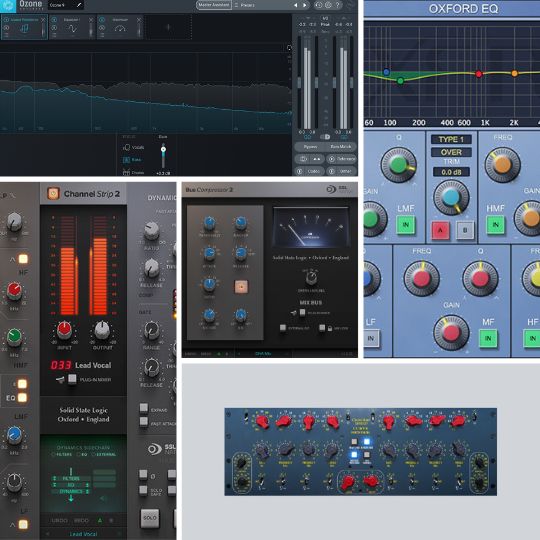Click the Bypass button in Ozone
Viewport: 540px width, 540px height.
coord(310,147)
